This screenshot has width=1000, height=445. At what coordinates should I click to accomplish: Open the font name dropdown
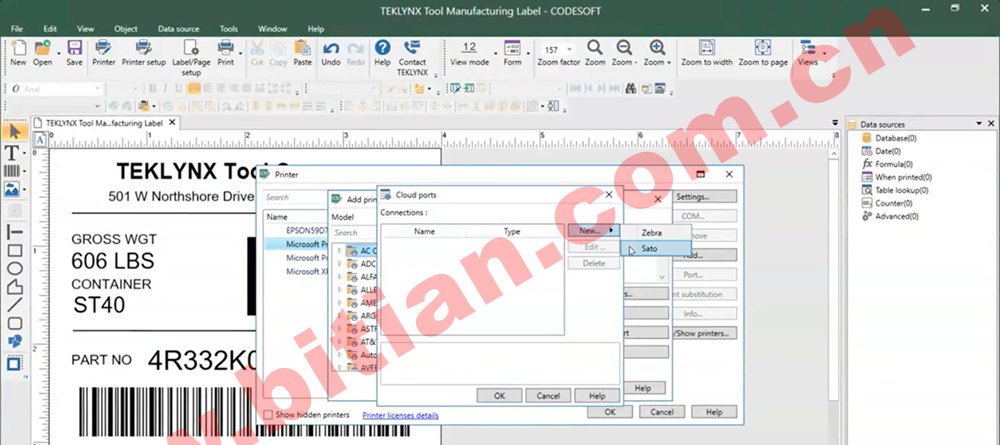click(97, 89)
